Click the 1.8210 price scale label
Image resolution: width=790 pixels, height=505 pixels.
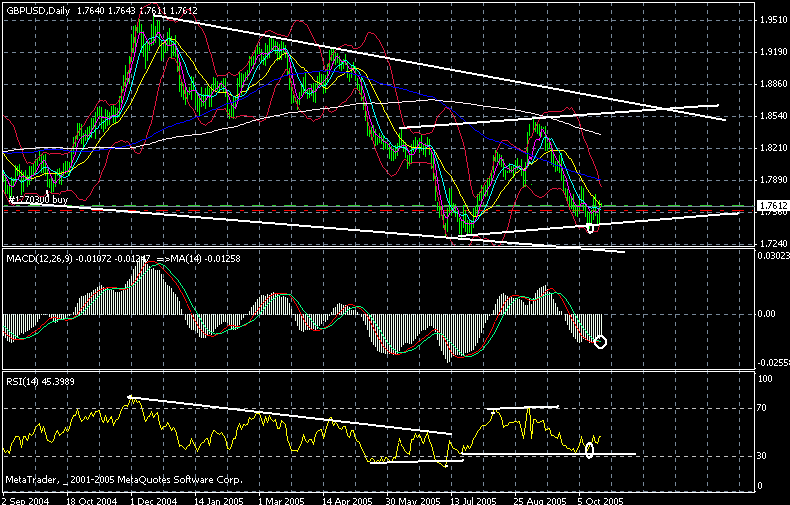coord(773,148)
